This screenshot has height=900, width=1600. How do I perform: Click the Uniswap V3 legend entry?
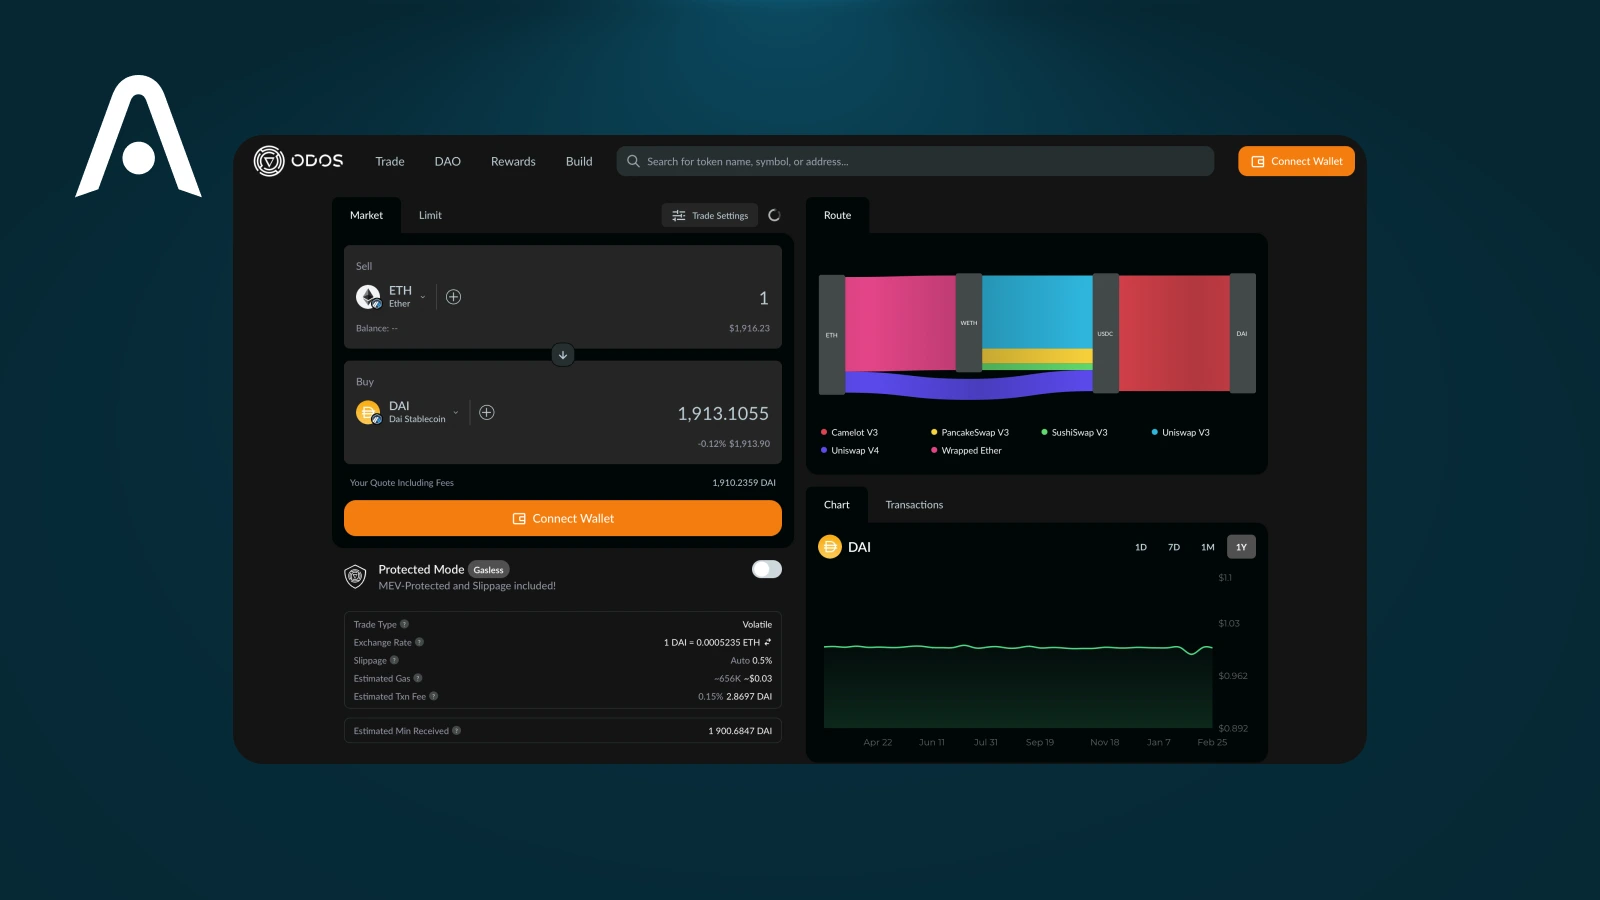(x=1181, y=432)
